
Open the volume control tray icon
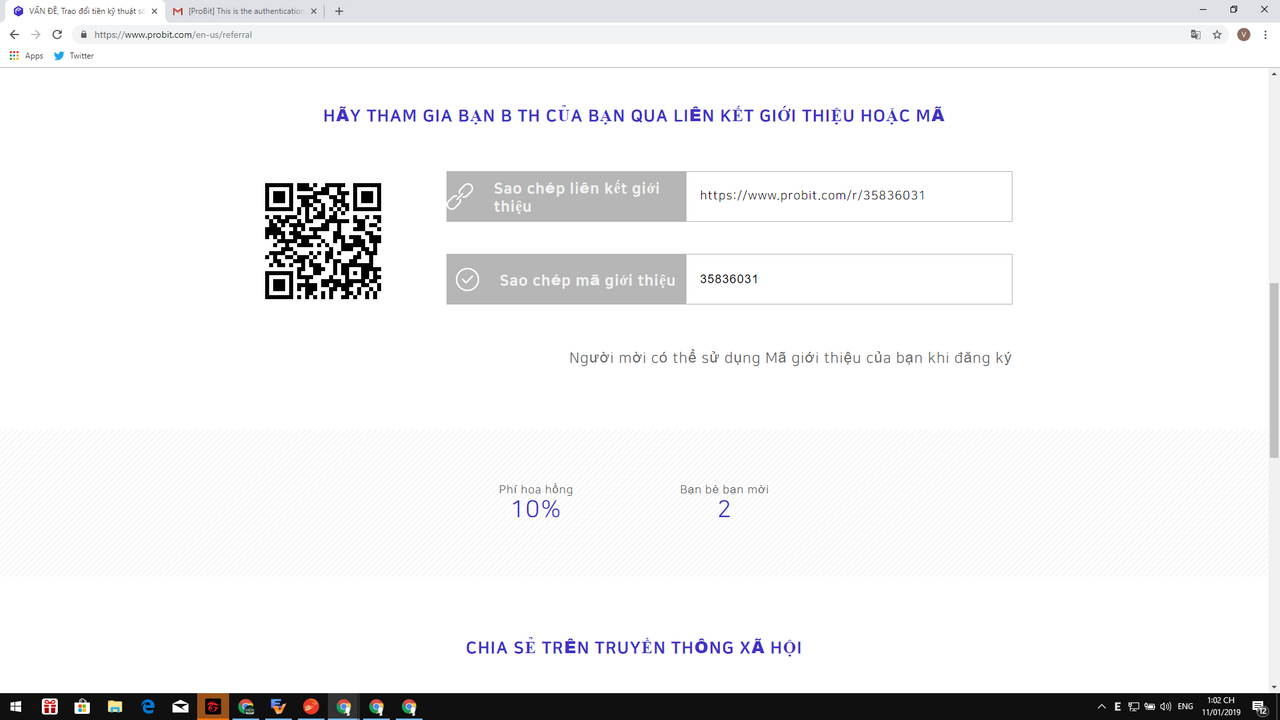(x=1166, y=707)
